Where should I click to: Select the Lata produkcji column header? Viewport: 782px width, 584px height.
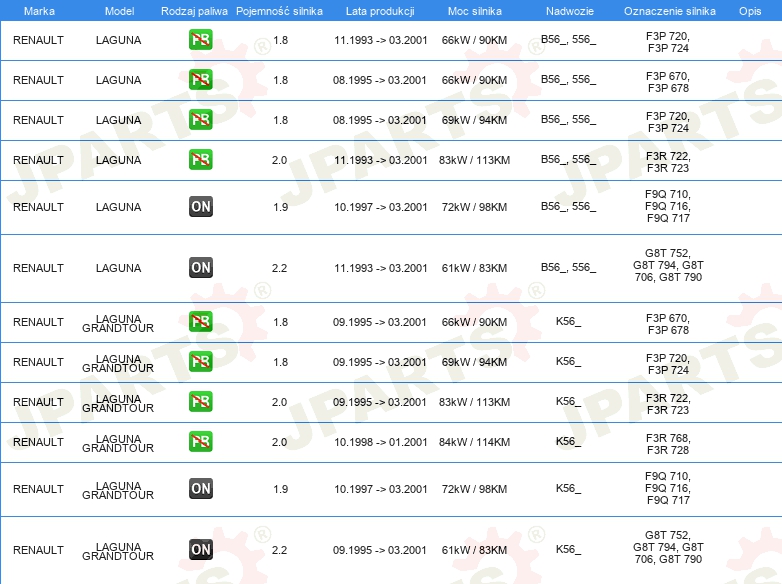[x=380, y=11]
